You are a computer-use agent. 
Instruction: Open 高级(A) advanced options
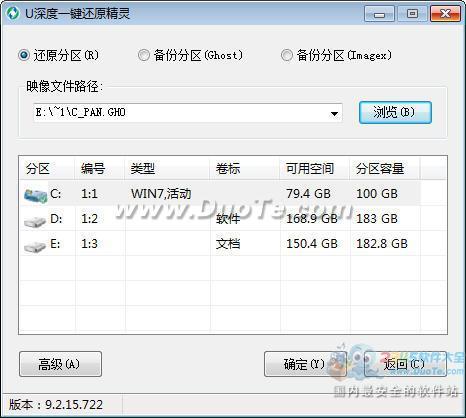pos(60,364)
